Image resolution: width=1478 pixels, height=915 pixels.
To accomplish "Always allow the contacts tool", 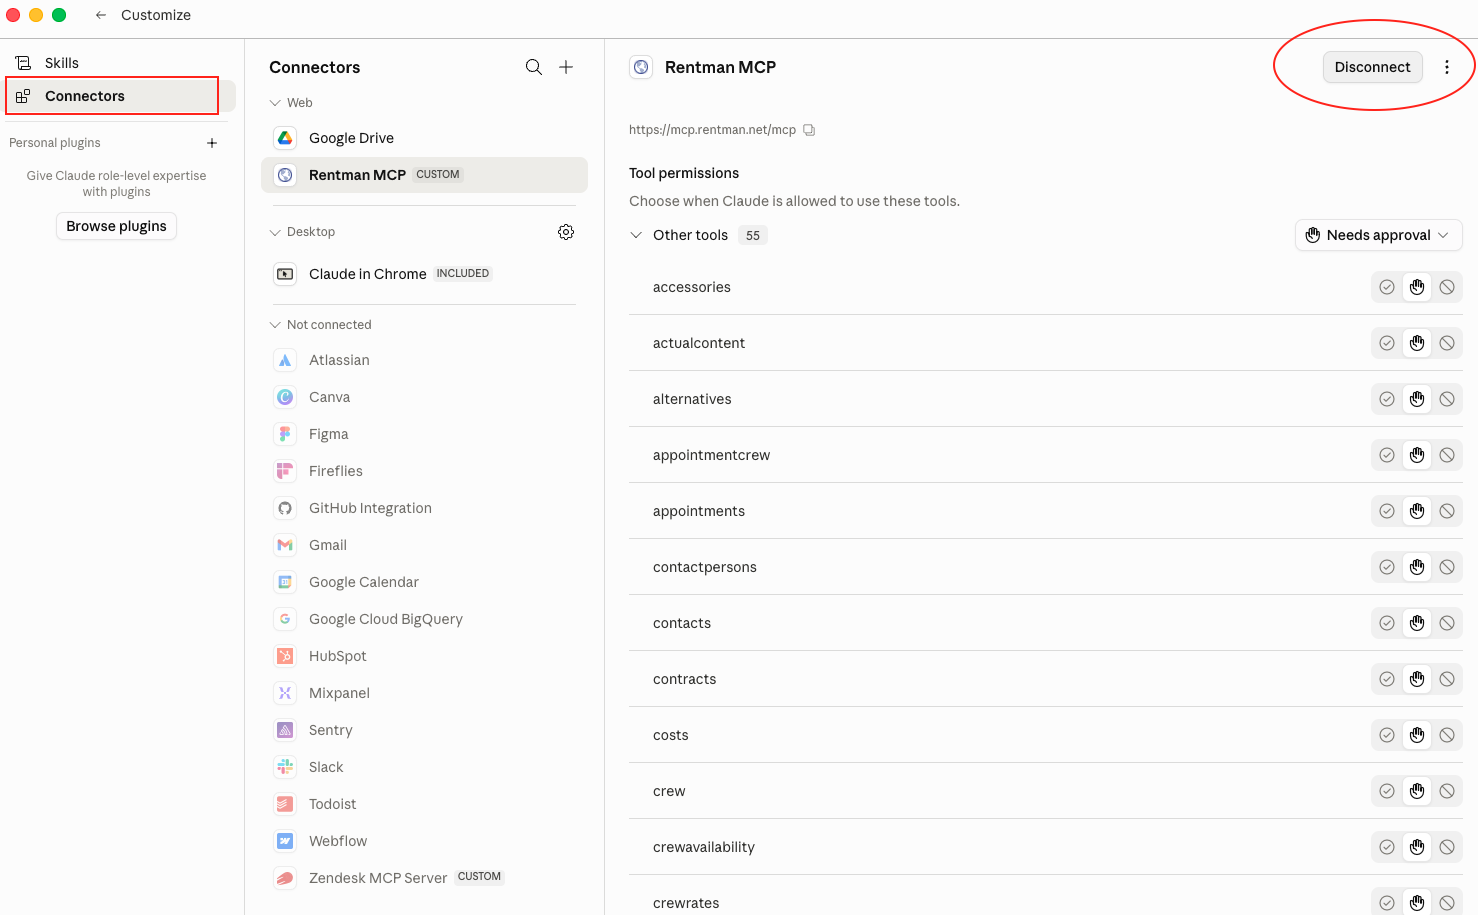I will point(1387,623).
